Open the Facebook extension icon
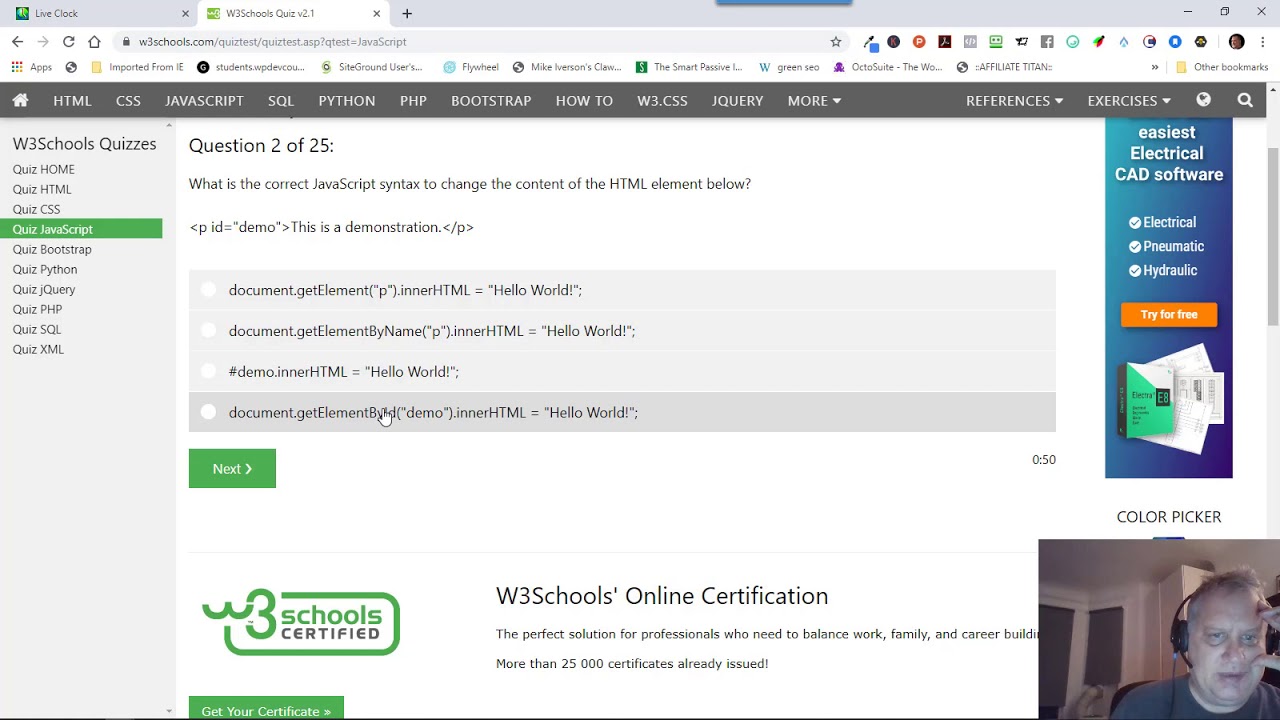Viewport: 1280px width, 720px height. pyautogui.click(x=1047, y=41)
